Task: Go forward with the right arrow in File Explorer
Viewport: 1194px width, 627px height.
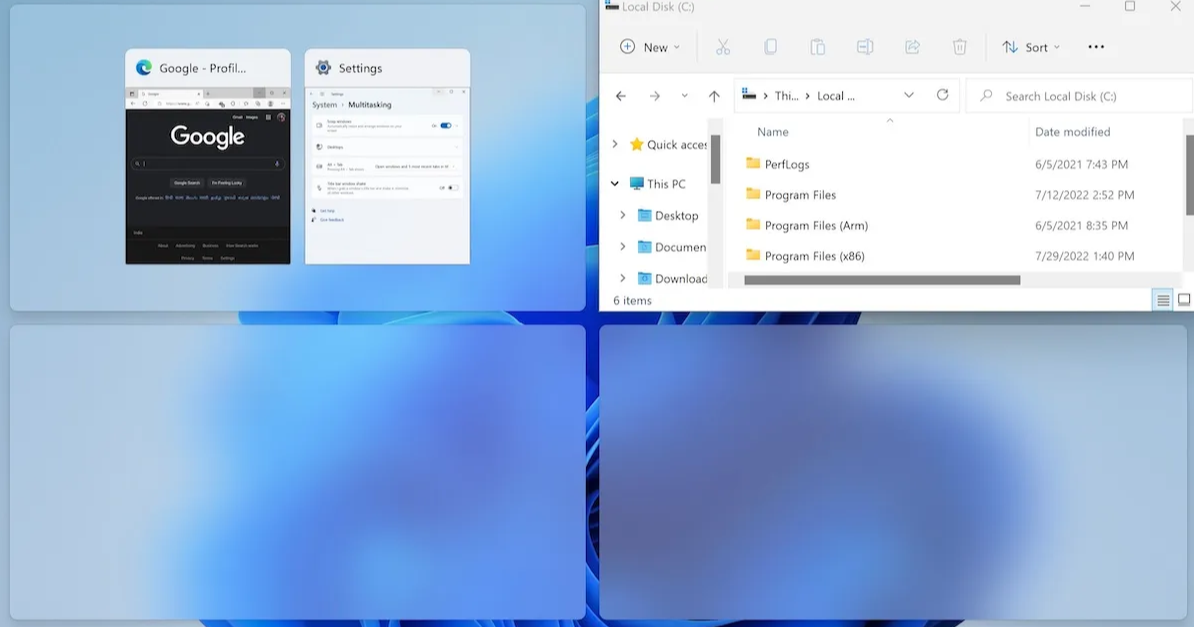Action: click(x=655, y=96)
